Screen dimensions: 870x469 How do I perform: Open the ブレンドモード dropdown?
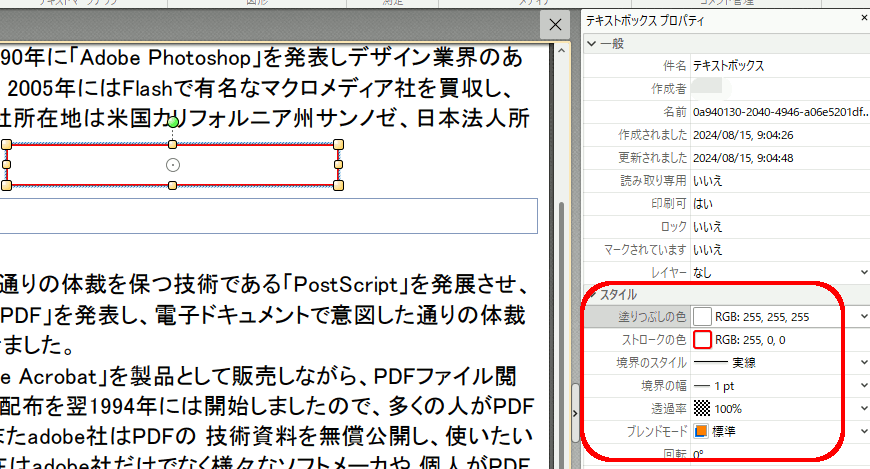[x=864, y=431]
